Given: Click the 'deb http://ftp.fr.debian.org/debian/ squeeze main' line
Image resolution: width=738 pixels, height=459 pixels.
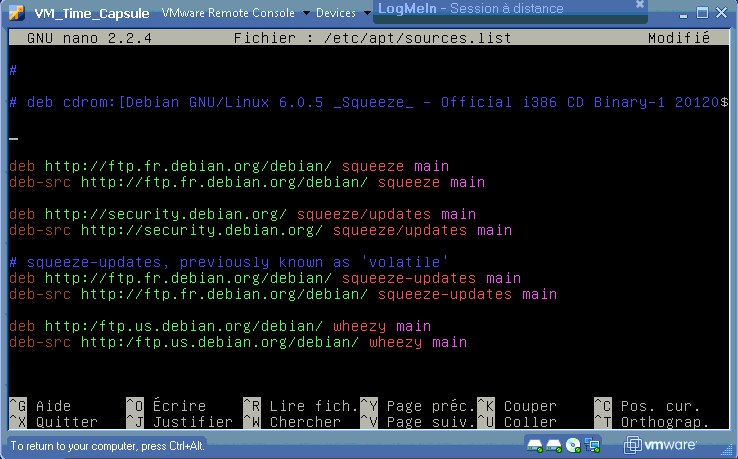Looking at the screenshot, I should (229, 166).
